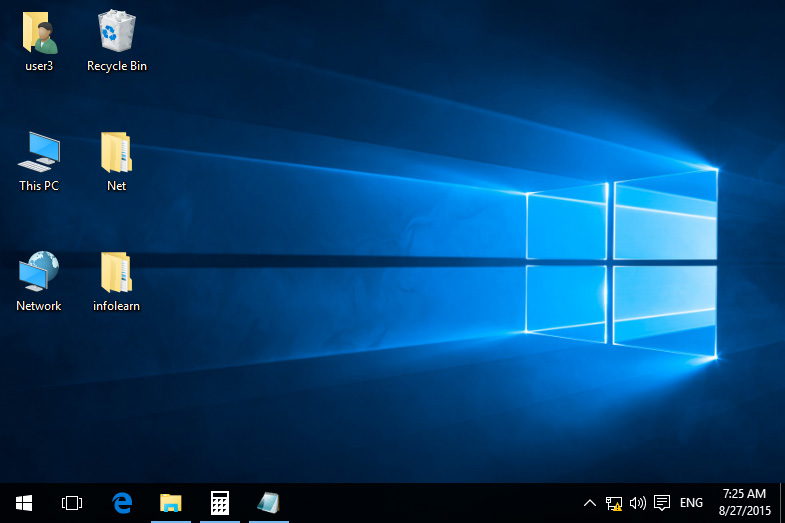Click the 'infolearn' label text
The height and width of the screenshot is (523, 785).
(116, 306)
